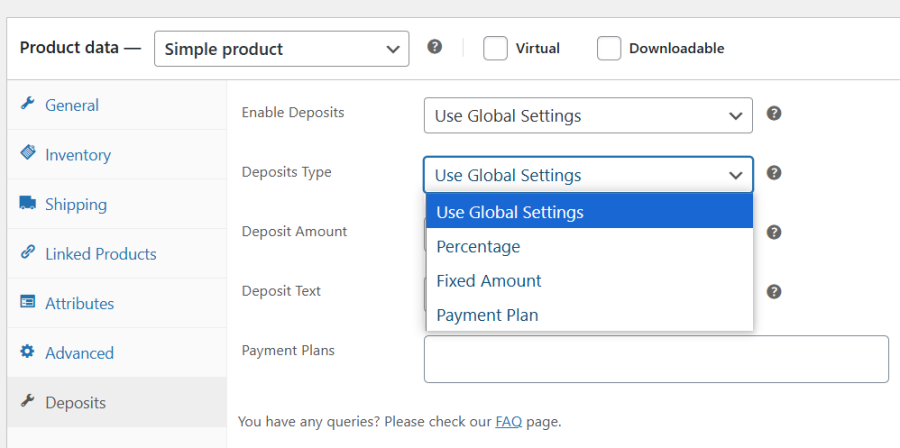Choose Percentage from the list
This screenshot has width=900, height=448.
pyautogui.click(x=478, y=246)
